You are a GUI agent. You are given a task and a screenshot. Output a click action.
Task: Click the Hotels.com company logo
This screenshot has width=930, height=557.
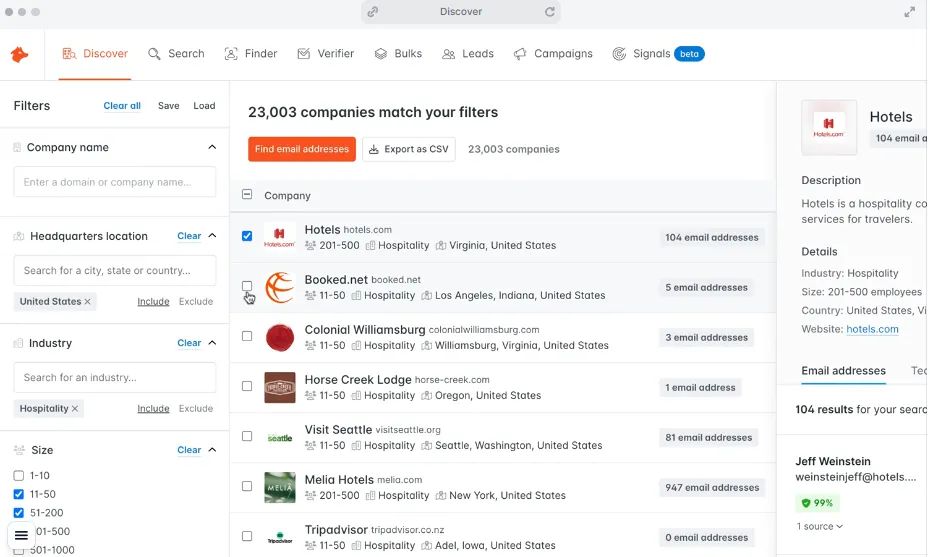pyautogui.click(x=279, y=237)
